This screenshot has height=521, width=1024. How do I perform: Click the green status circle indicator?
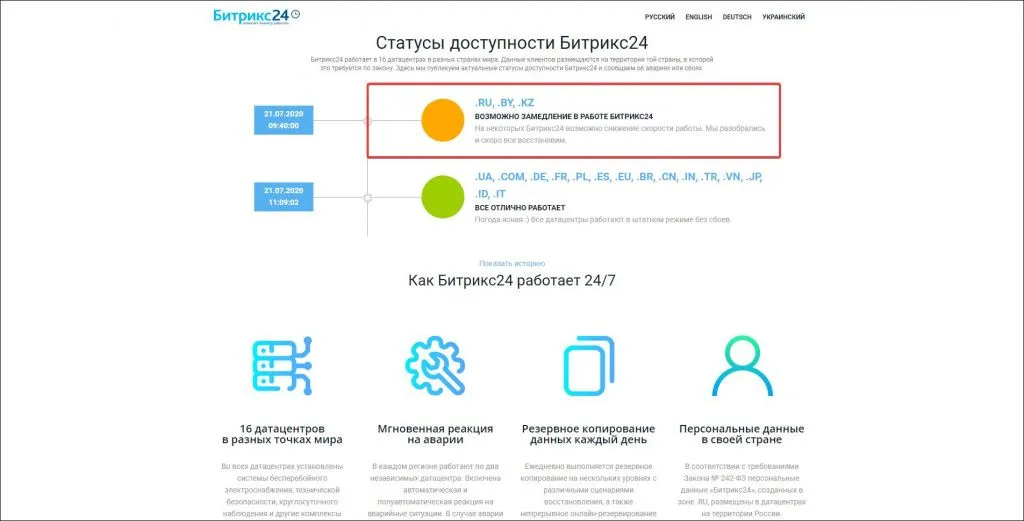[x=440, y=194]
